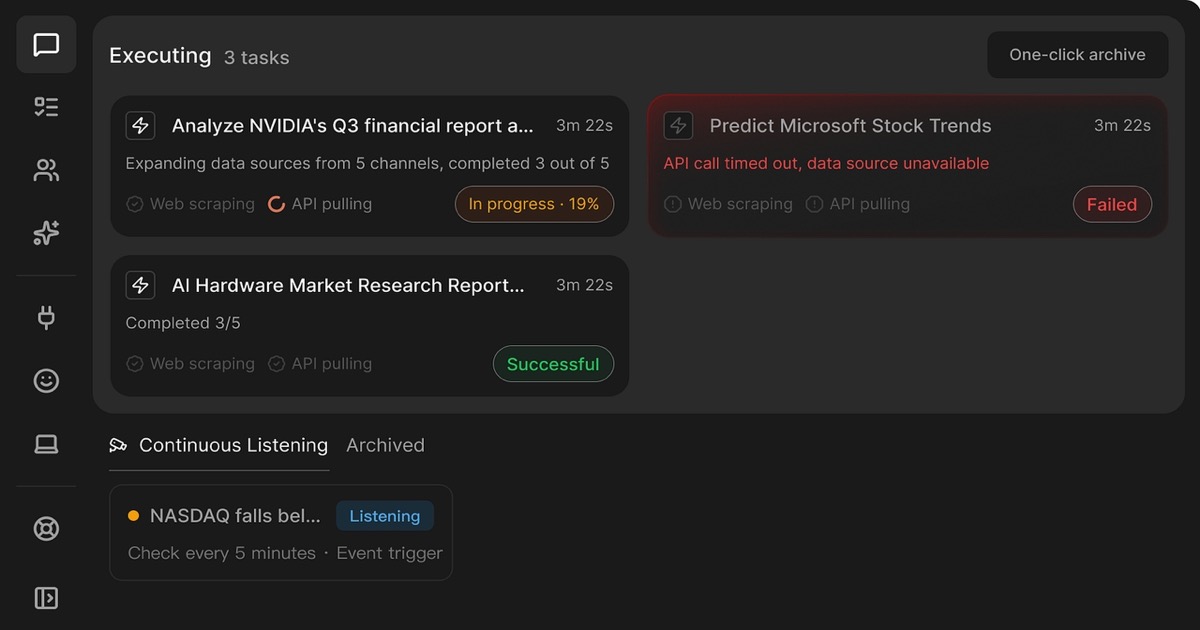
Task: Open help via the lifebuoy icon
Action: pos(45,528)
